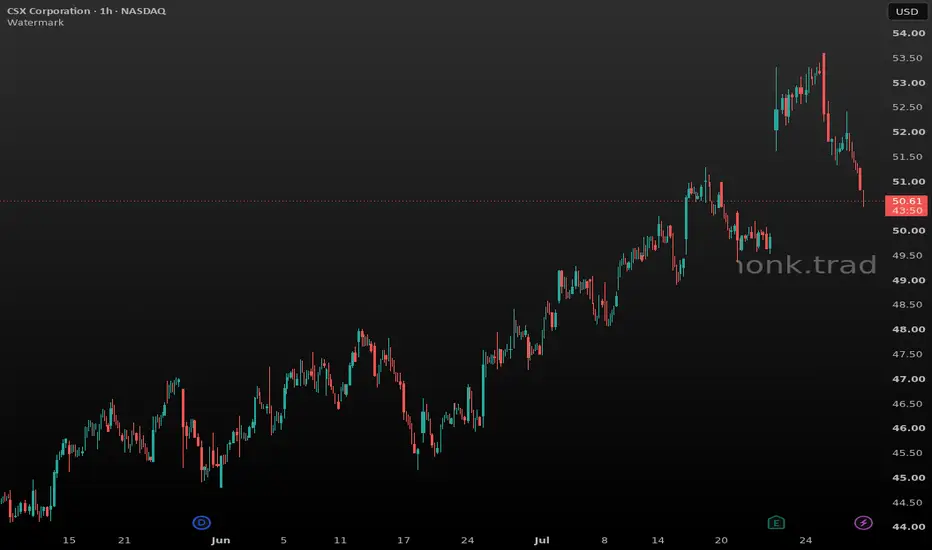Click the 11 date label in June
Viewport: 932px width, 550px height.
(340, 540)
